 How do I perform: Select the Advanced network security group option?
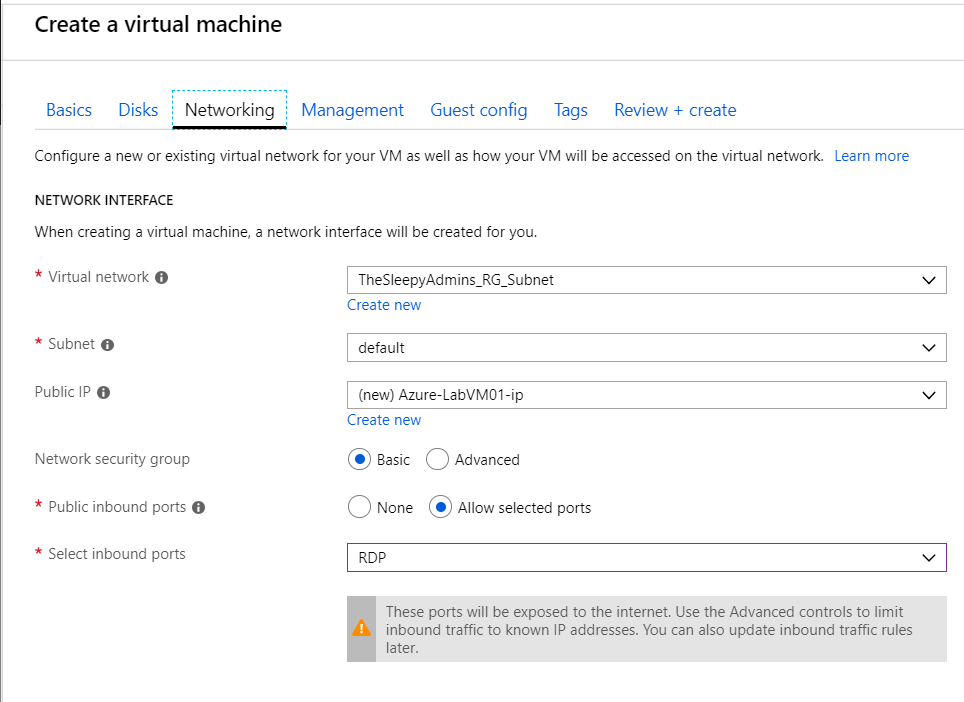437,460
